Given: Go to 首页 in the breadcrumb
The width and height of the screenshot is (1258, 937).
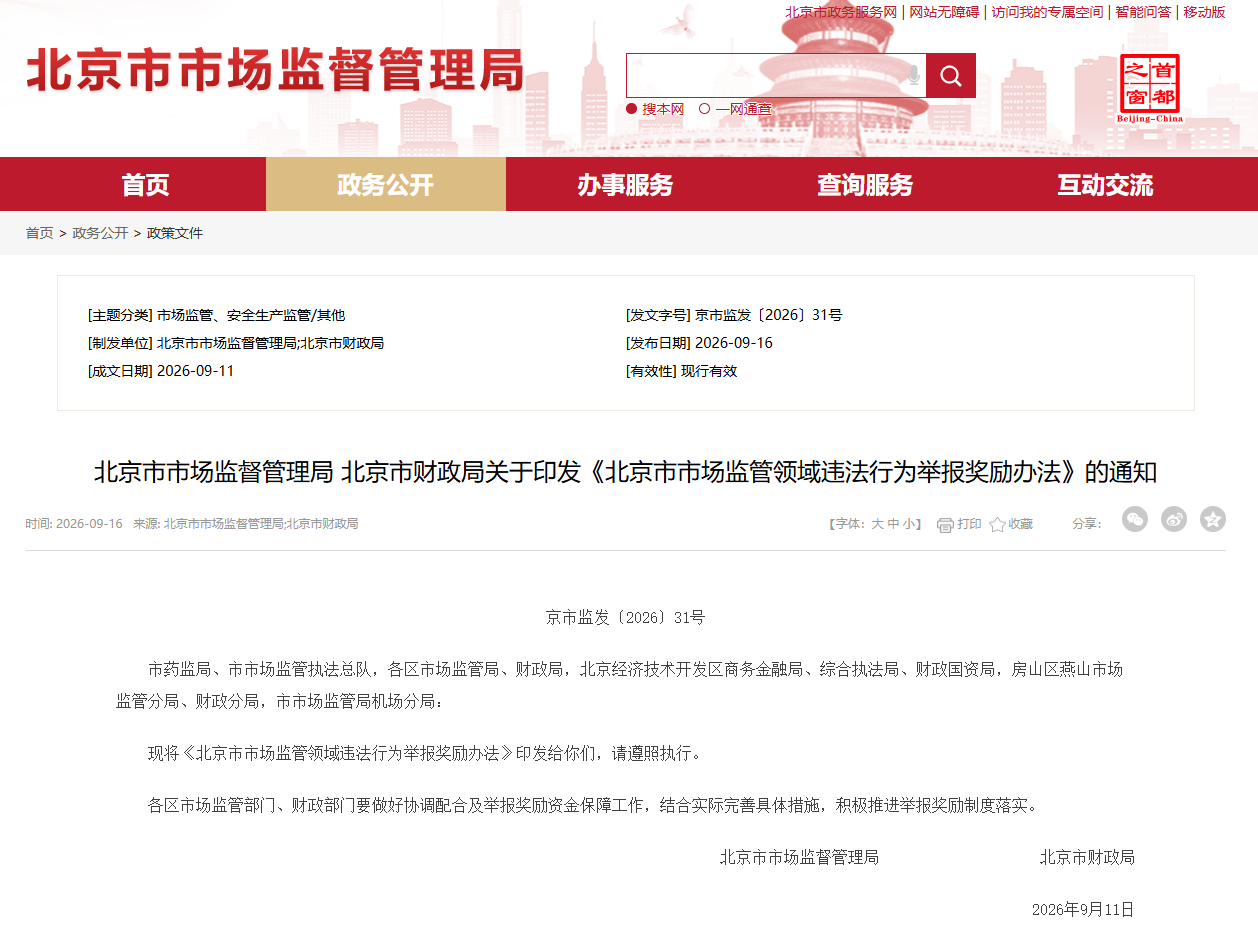Looking at the screenshot, I should [40, 233].
